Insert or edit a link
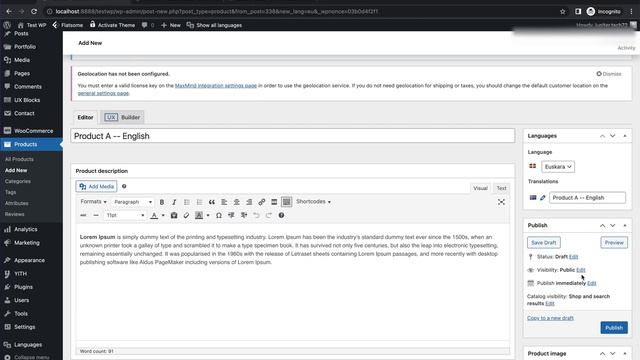 (x=262, y=202)
